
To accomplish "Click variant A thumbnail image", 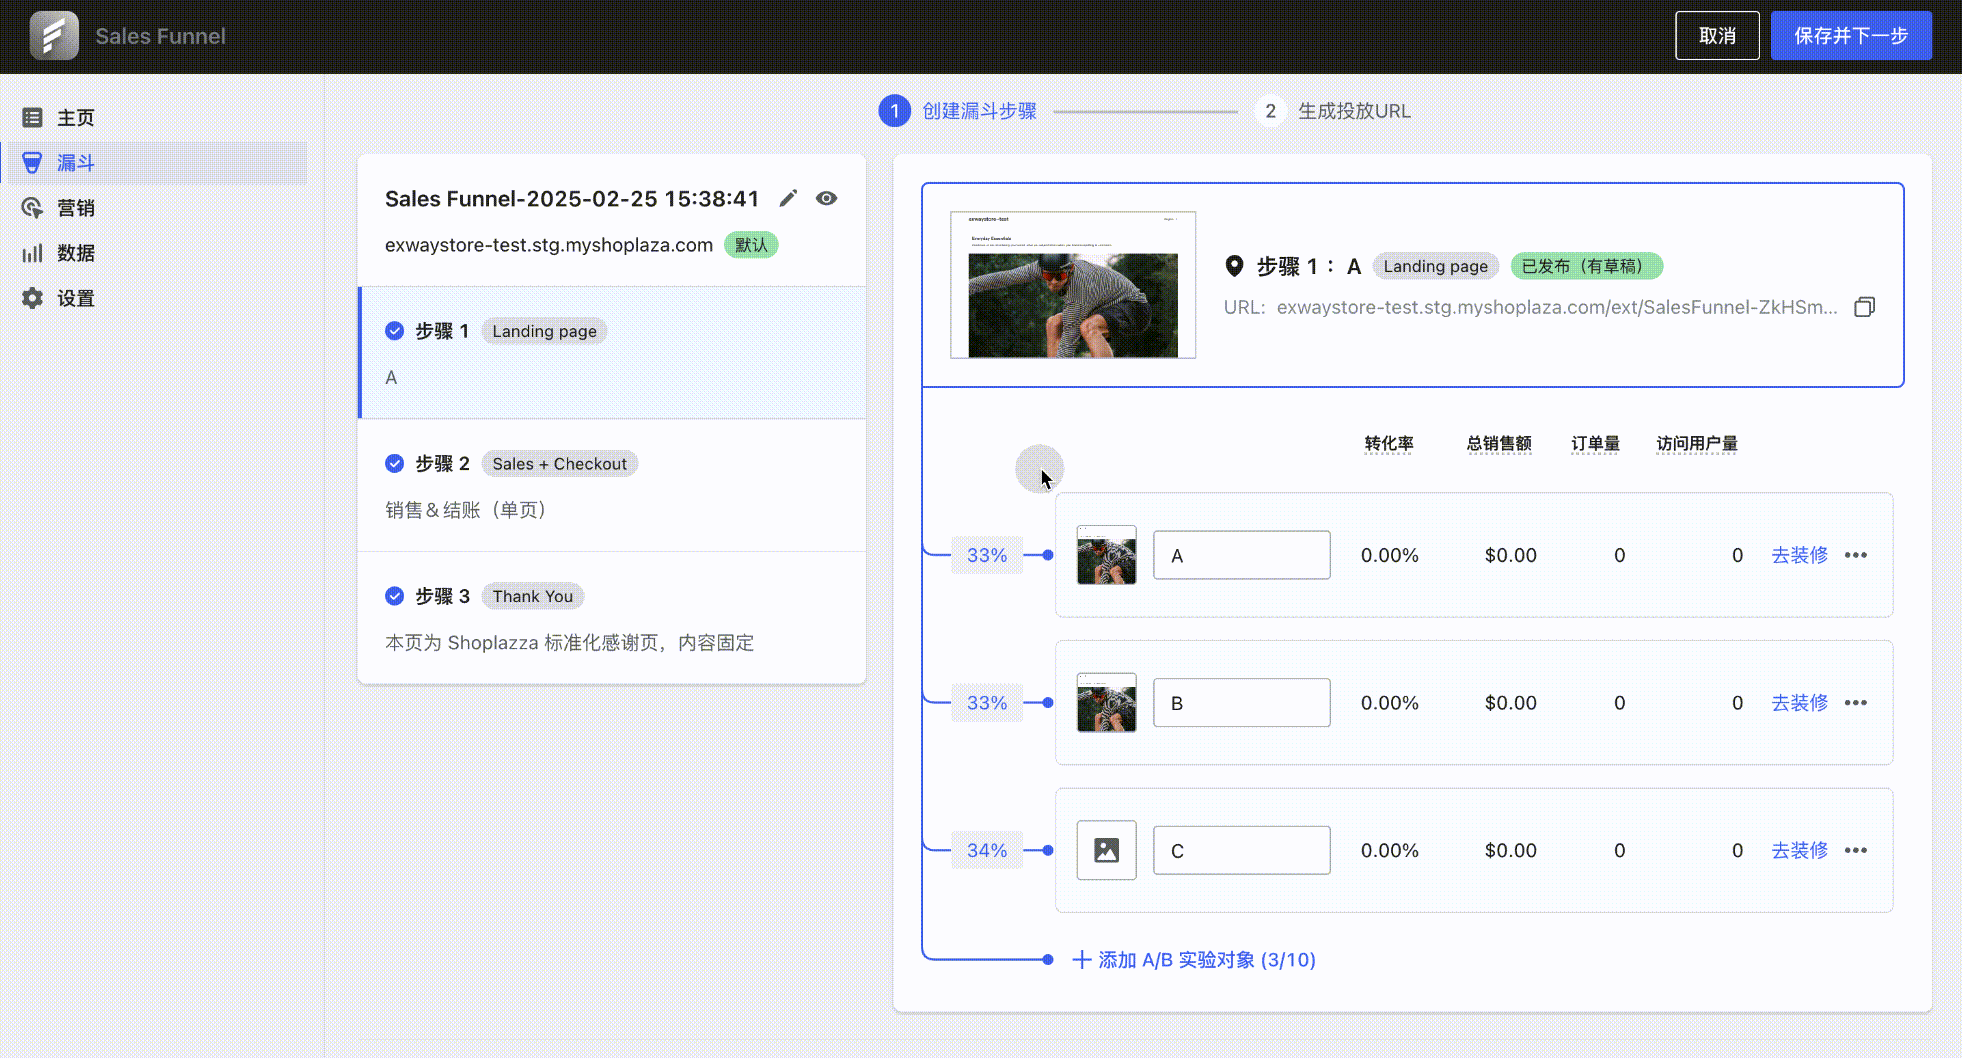I will point(1106,555).
